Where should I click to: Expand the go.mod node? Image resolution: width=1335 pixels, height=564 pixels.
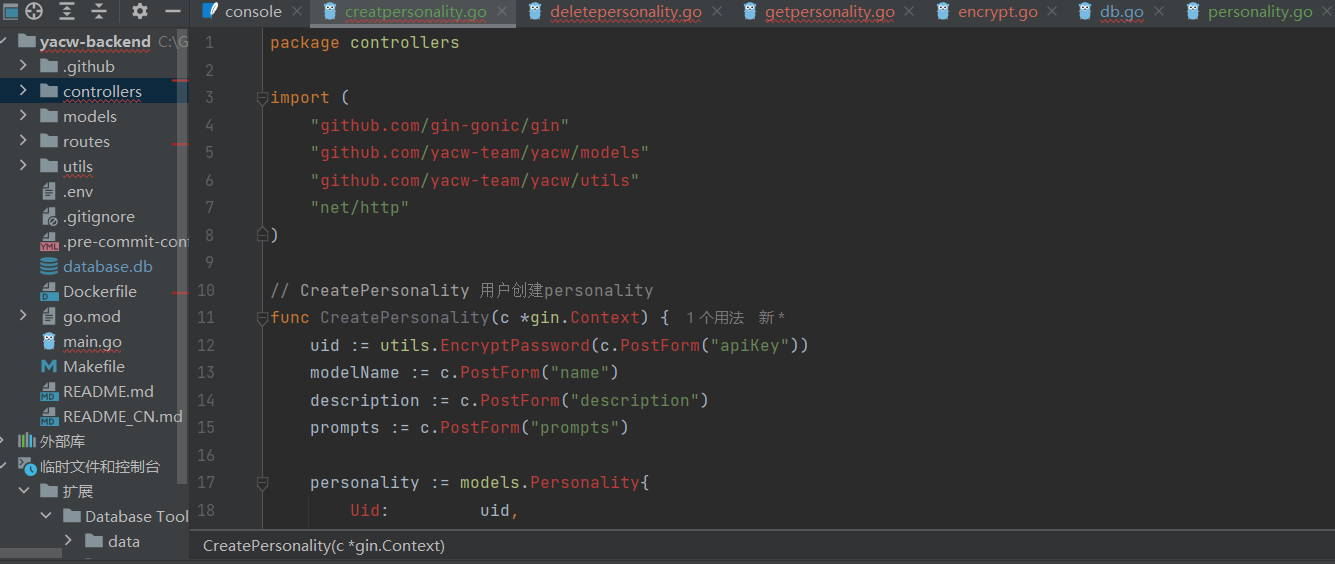23,316
